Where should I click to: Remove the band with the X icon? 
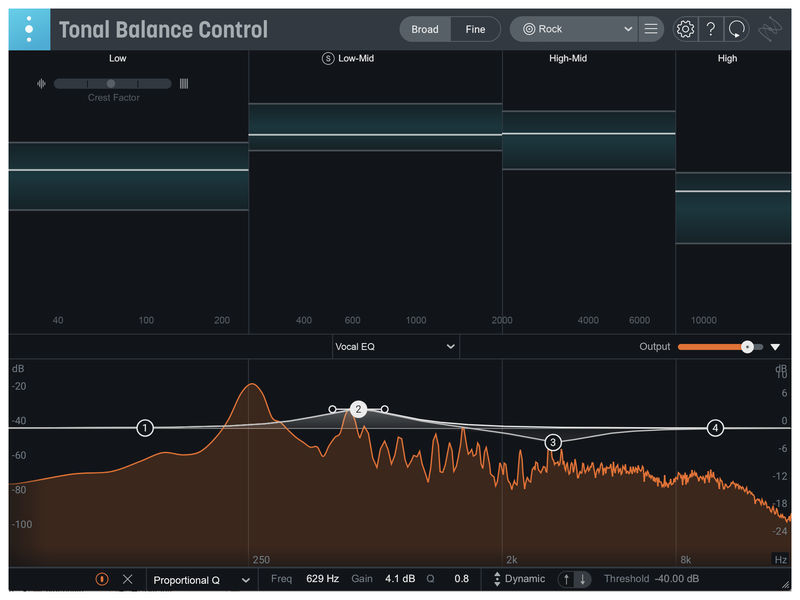pos(128,579)
